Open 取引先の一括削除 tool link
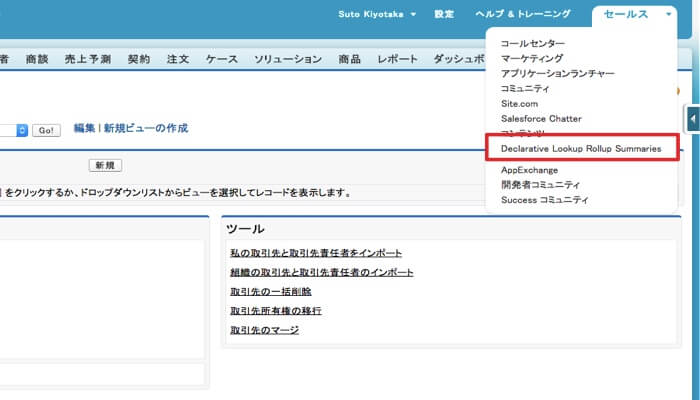The width and height of the screenshot is (700, 400). tap(270, 292)
